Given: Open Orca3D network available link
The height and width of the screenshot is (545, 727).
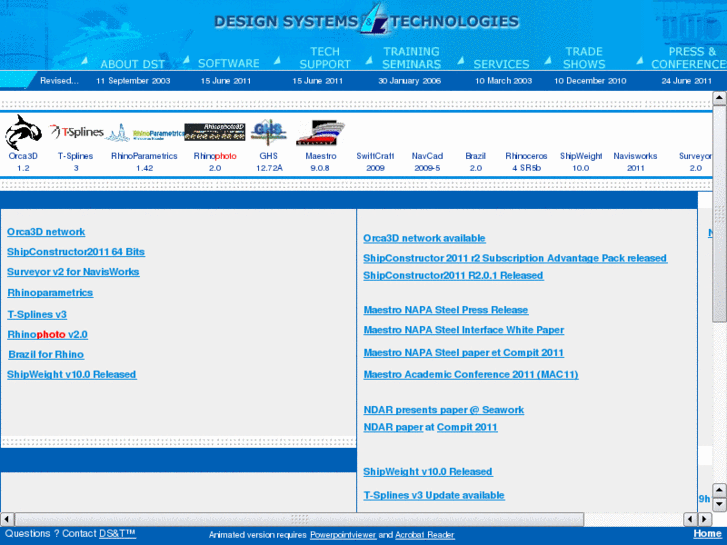Looking at the screenshot, I should coord(424,238).
